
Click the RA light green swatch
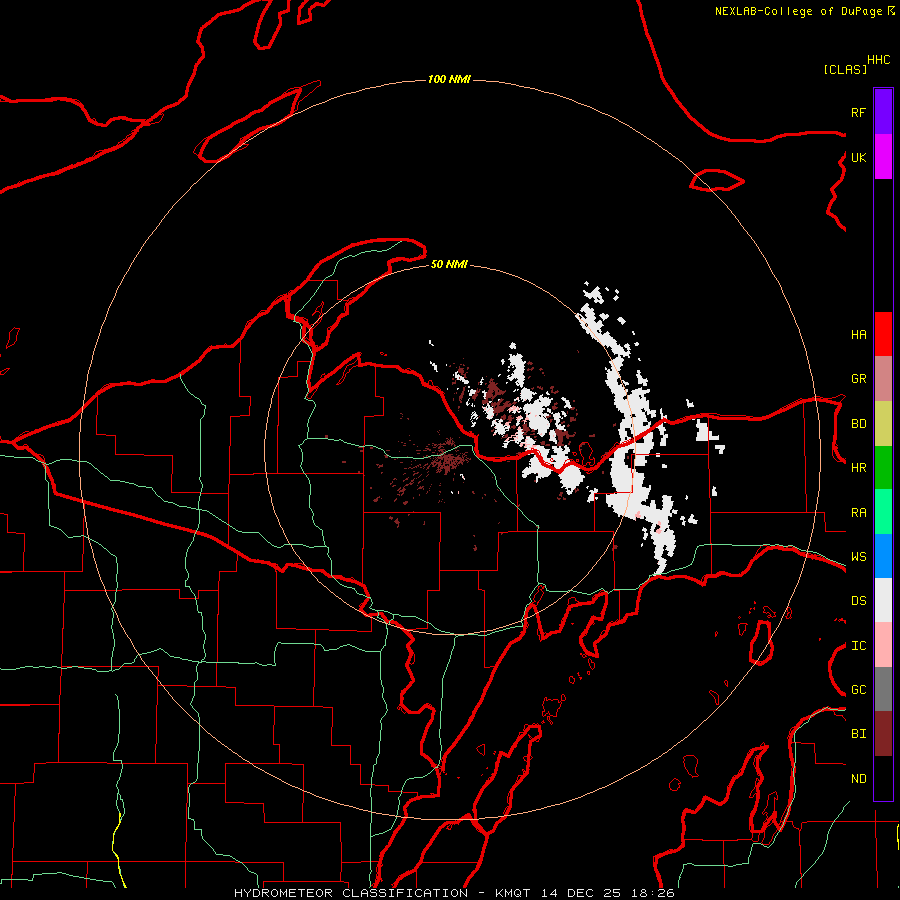(x=883, y=512)
